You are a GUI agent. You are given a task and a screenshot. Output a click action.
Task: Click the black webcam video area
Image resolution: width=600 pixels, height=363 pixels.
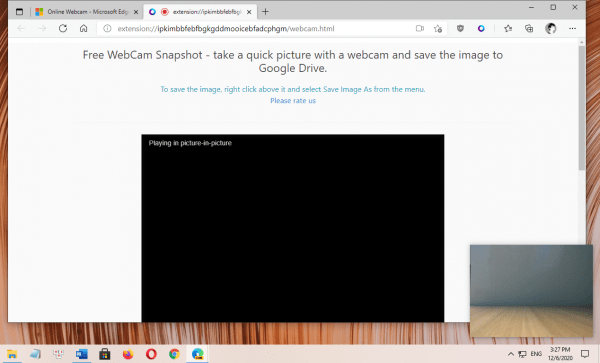pos(293,228)
